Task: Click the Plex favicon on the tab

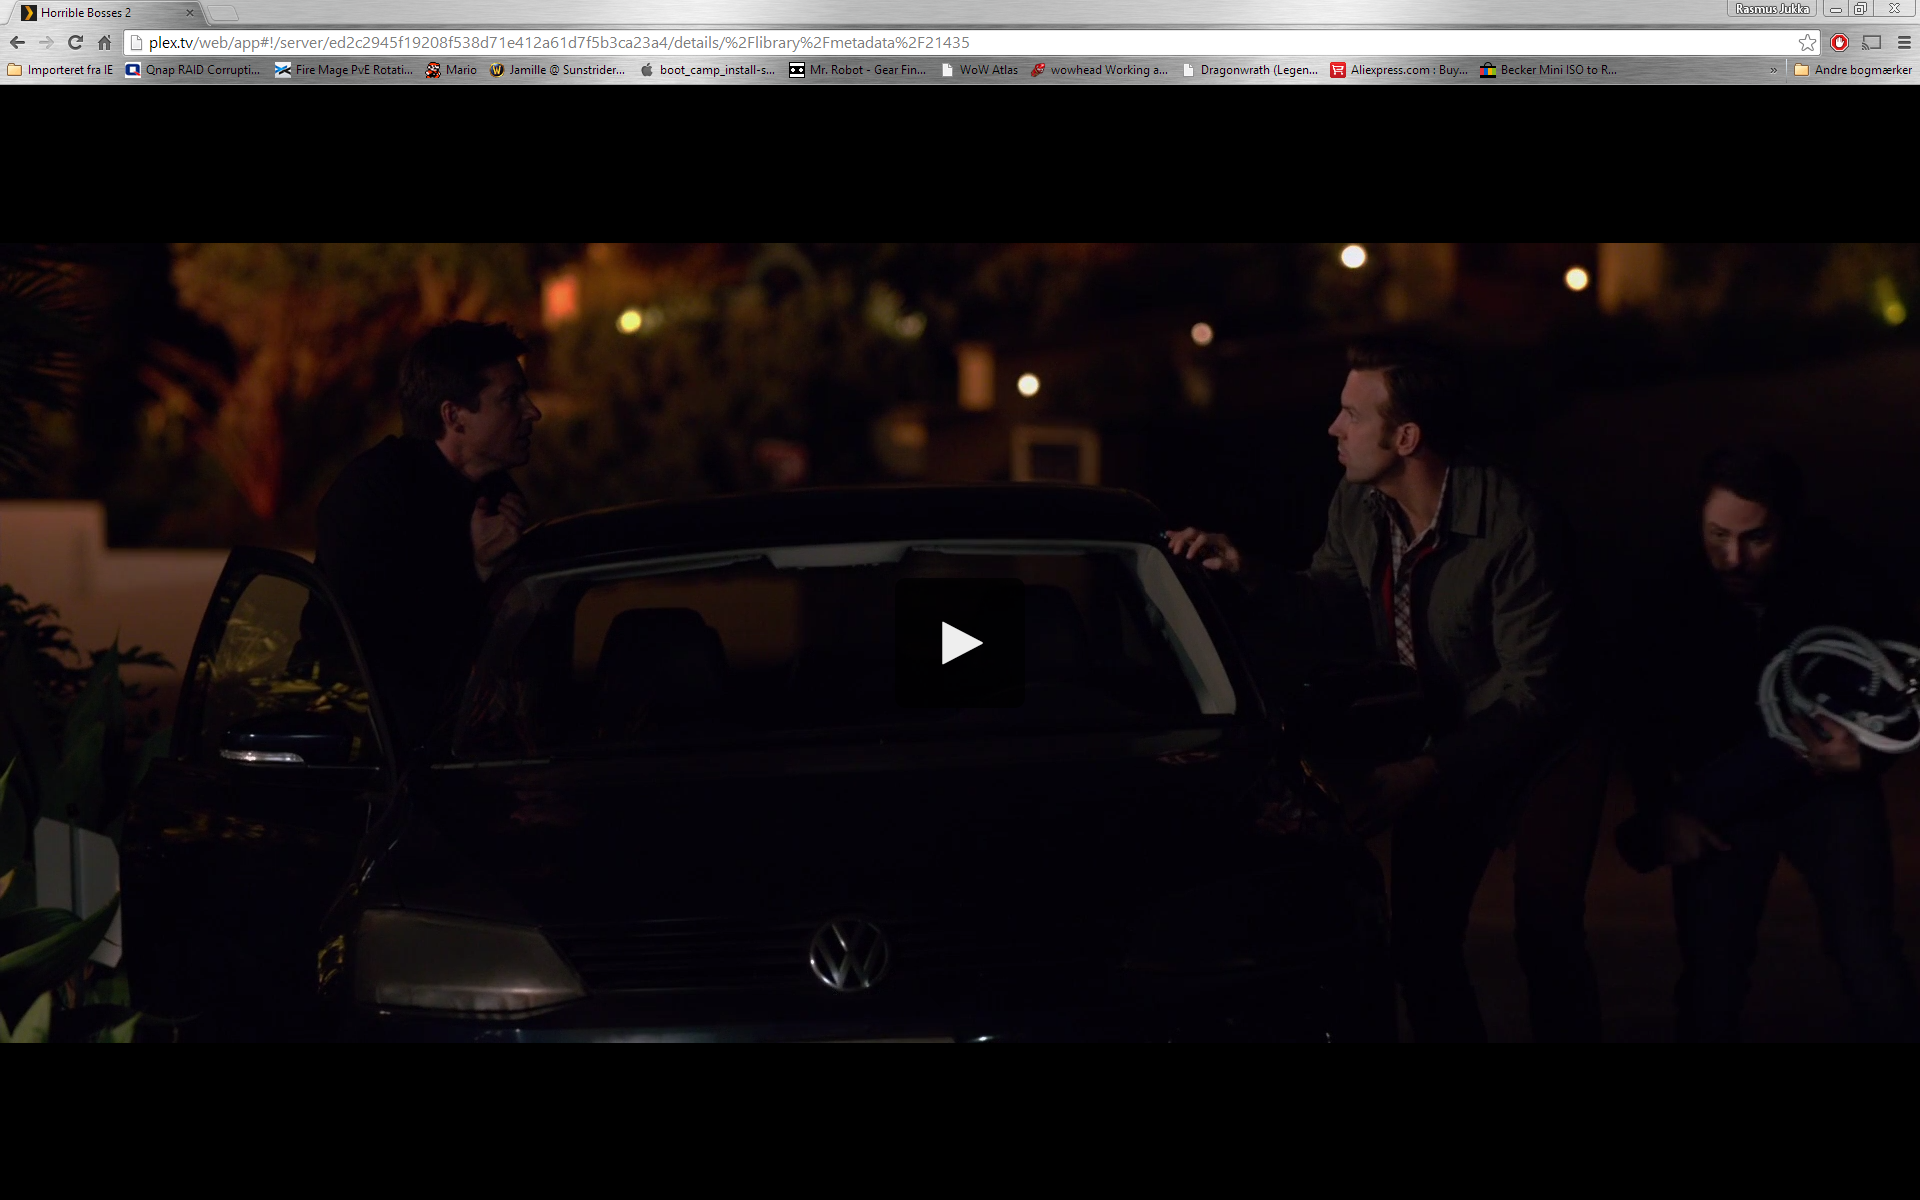Action: (x=28, y=13)
